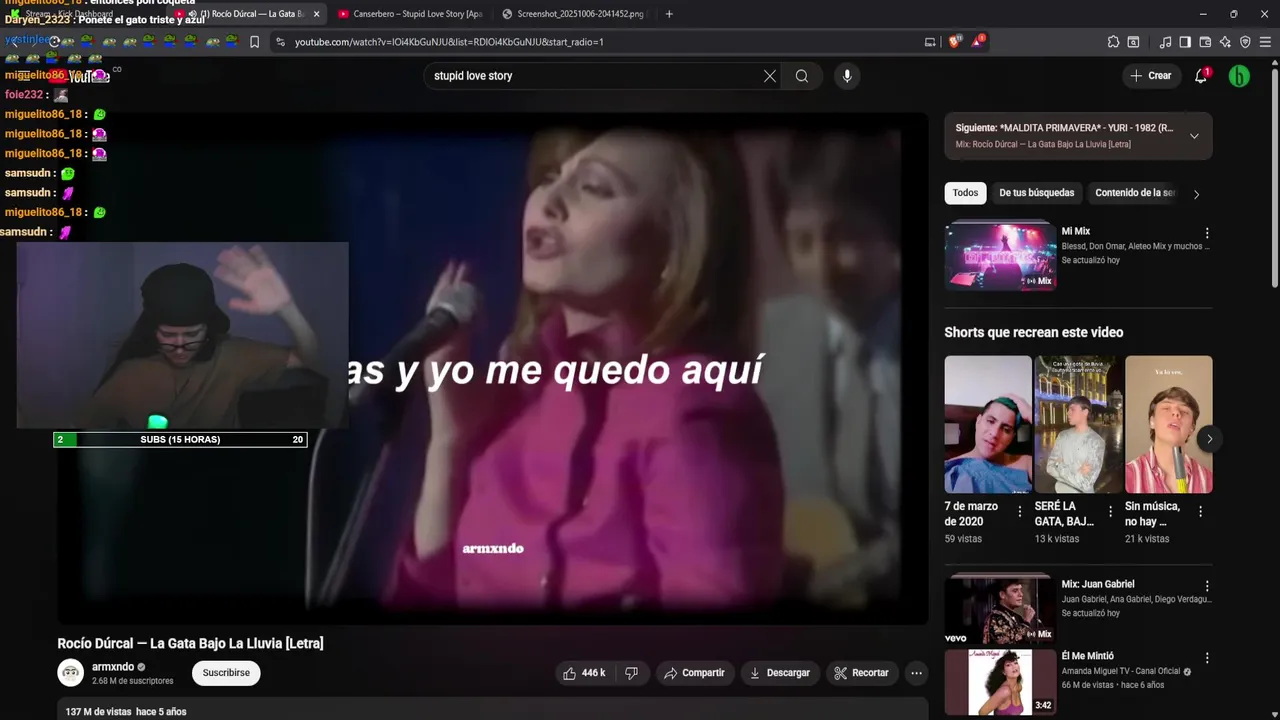The width and height of the screenshot is (1280, 720).
Task: Open YouTube notifications bell
Action: click(1201, 76)
